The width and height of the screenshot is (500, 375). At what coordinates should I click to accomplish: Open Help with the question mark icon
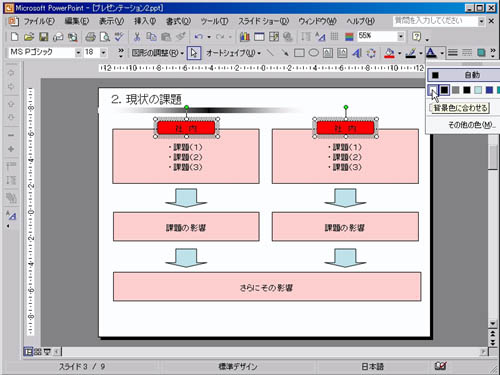416,36
